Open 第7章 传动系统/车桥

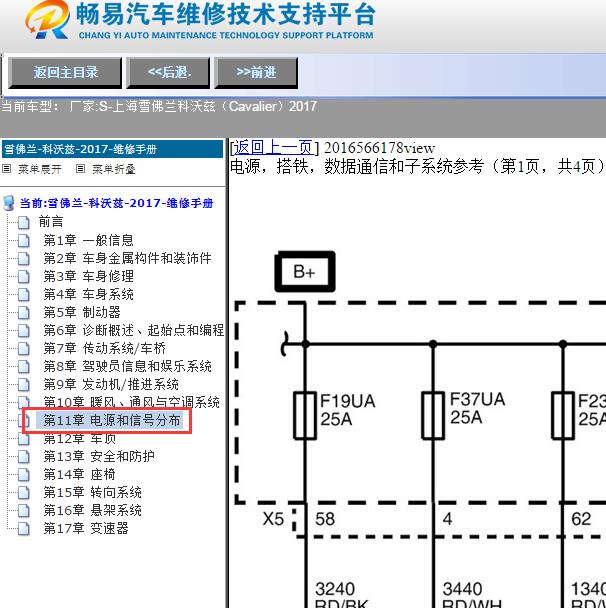[x=105, y=348]
